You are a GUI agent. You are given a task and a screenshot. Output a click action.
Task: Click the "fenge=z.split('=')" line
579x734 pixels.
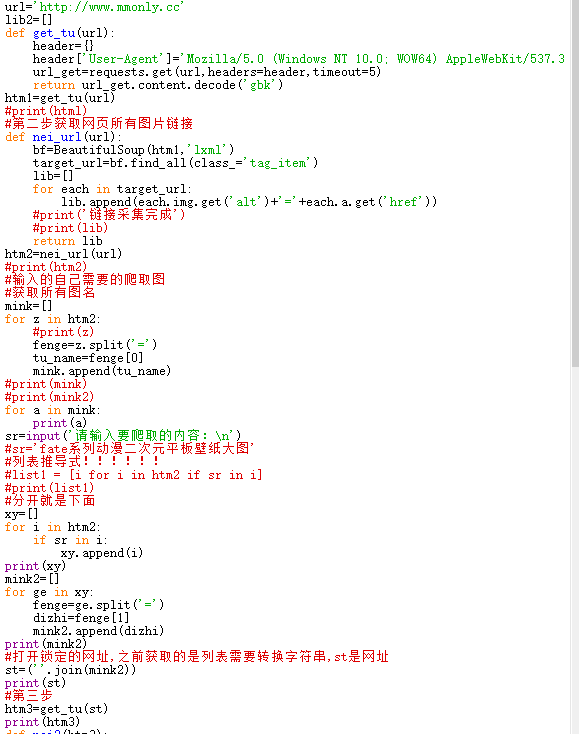coord(95,345)
